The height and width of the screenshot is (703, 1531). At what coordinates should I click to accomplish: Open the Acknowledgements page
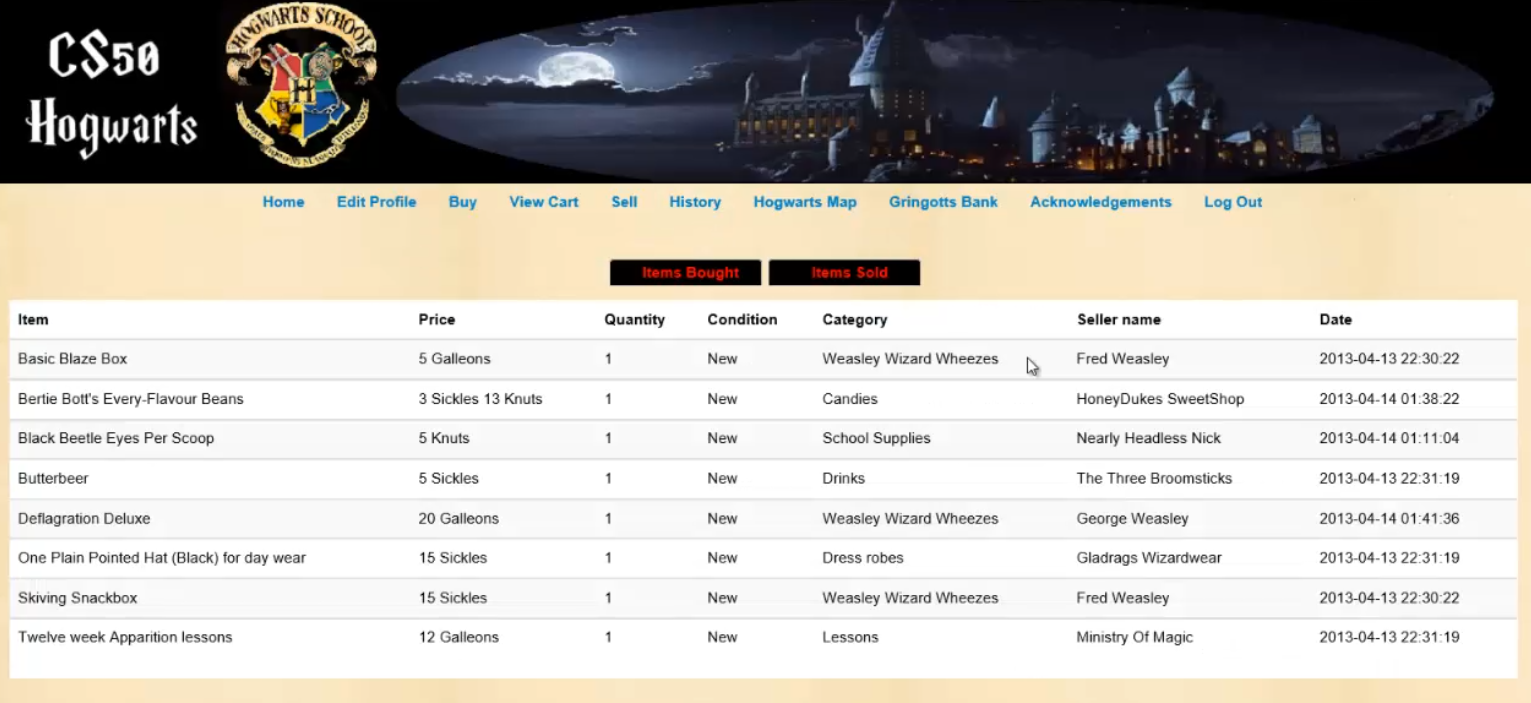coord(1100,202)
